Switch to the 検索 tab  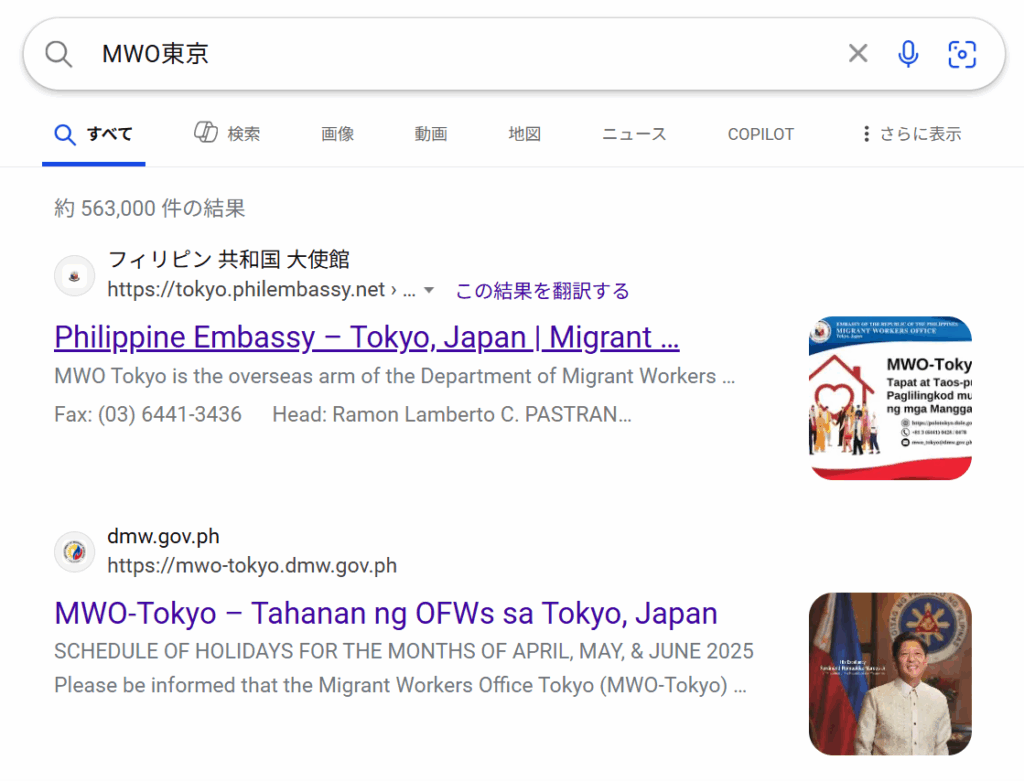pos(227,134)
